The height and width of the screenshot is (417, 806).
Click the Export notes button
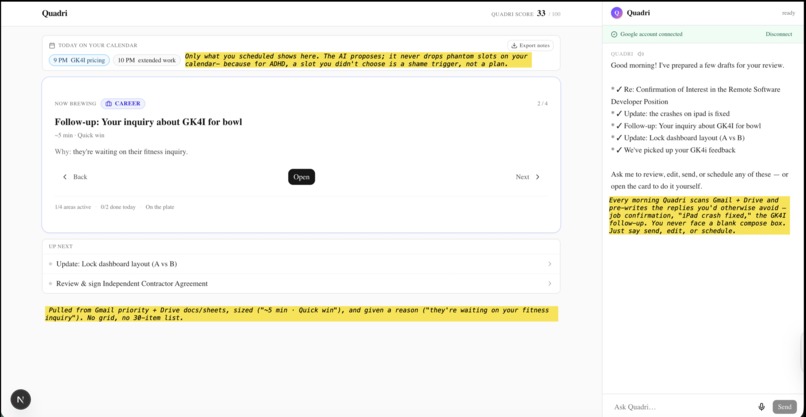pyautogui.click(x=530, y=45)
